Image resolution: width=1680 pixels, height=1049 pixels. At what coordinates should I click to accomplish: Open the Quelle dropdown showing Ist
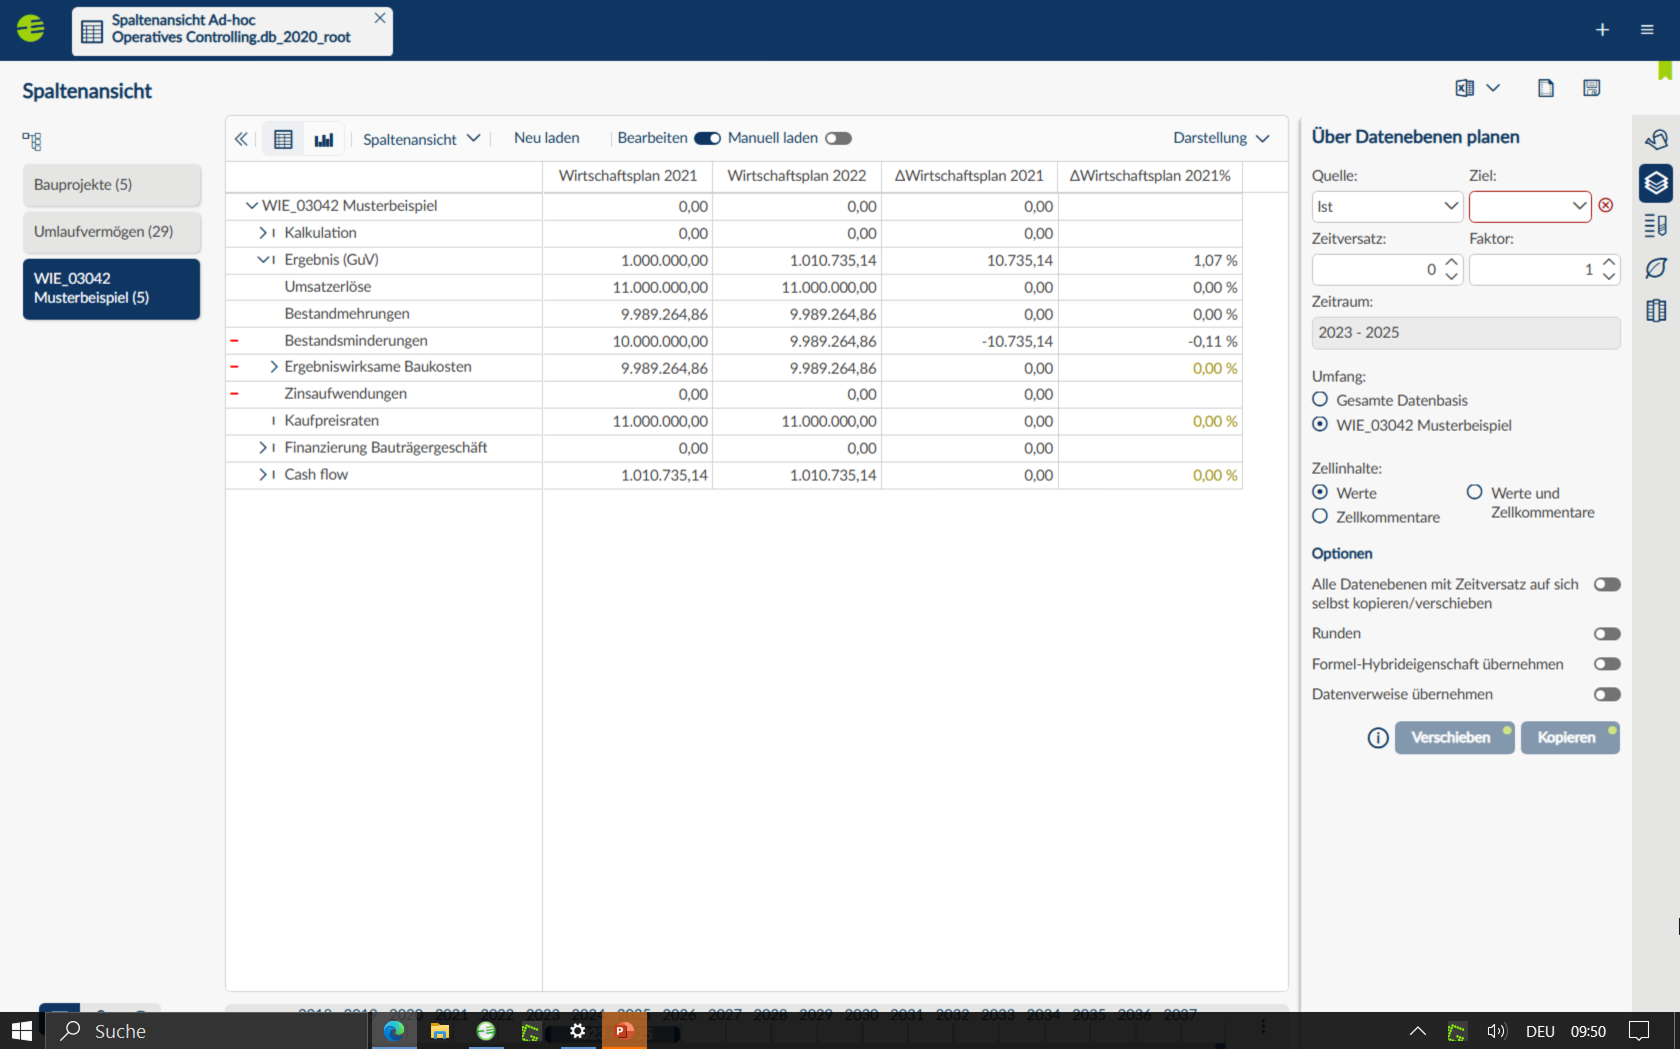1387,206
